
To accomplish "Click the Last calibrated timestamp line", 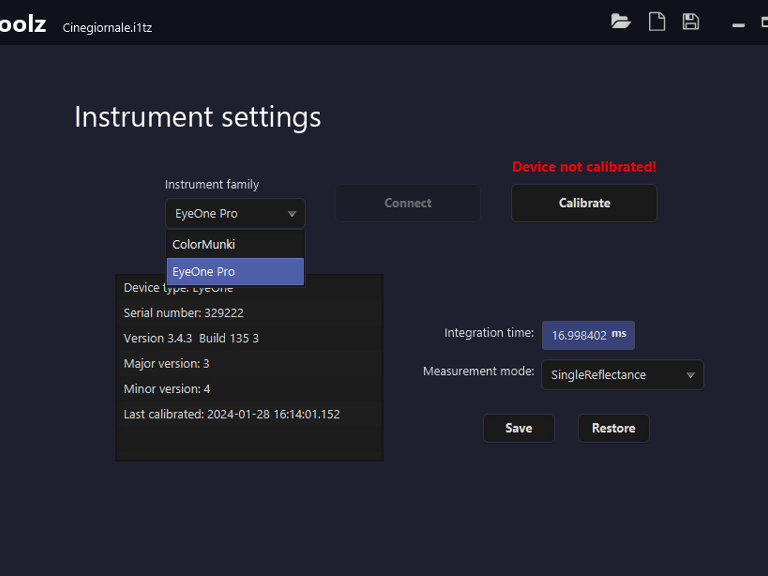I will pos(232,414).
